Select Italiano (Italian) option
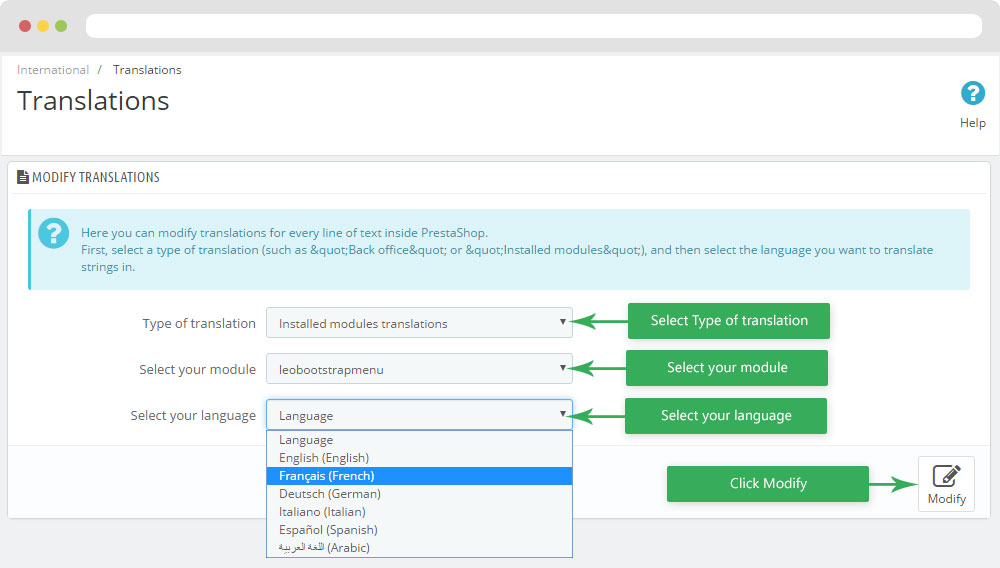 tap(419, 511)
